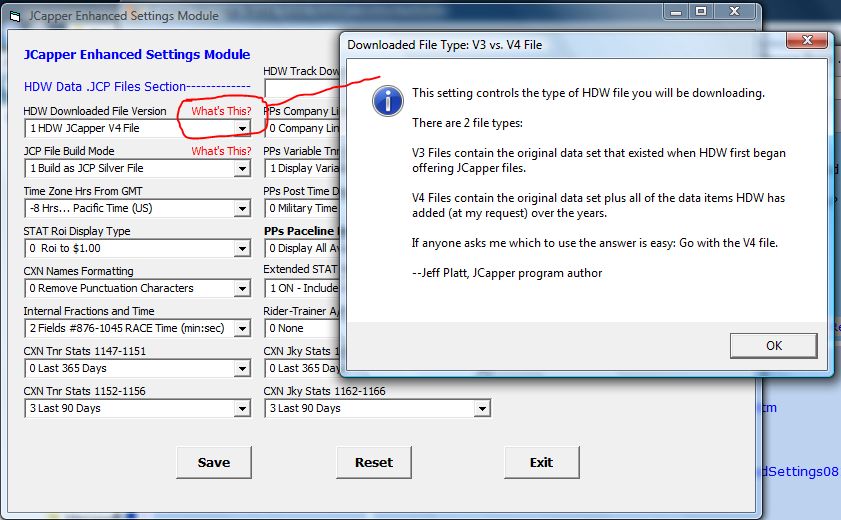
Task: Expand CXN Tnr Stats 1147-1151 dropdown
Action: pyautogui.click(x=242, y=369)
